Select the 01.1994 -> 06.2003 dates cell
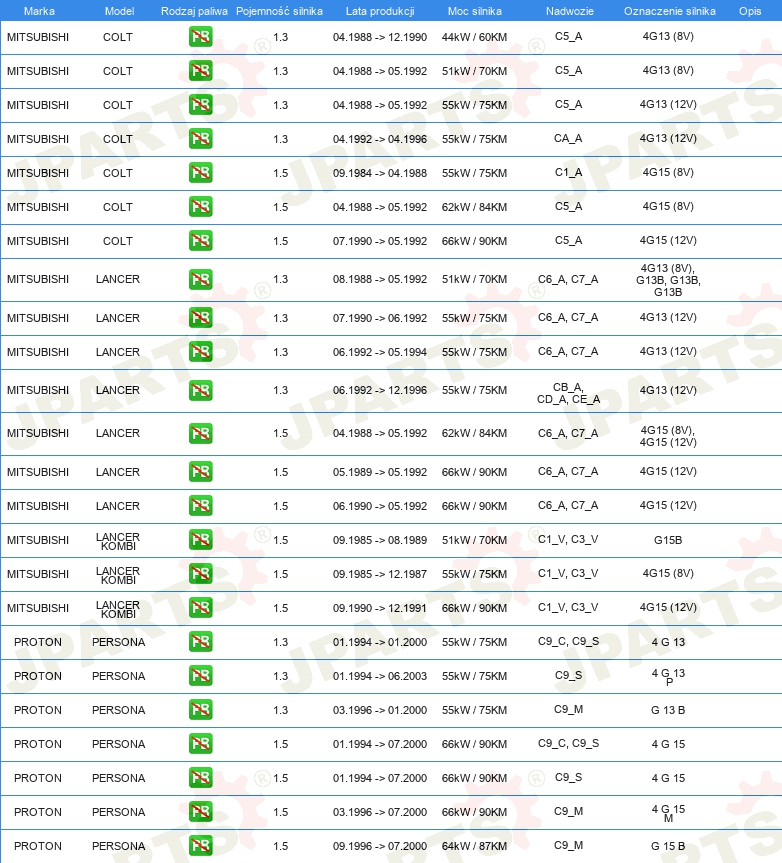782x863 pixels. 380,676
